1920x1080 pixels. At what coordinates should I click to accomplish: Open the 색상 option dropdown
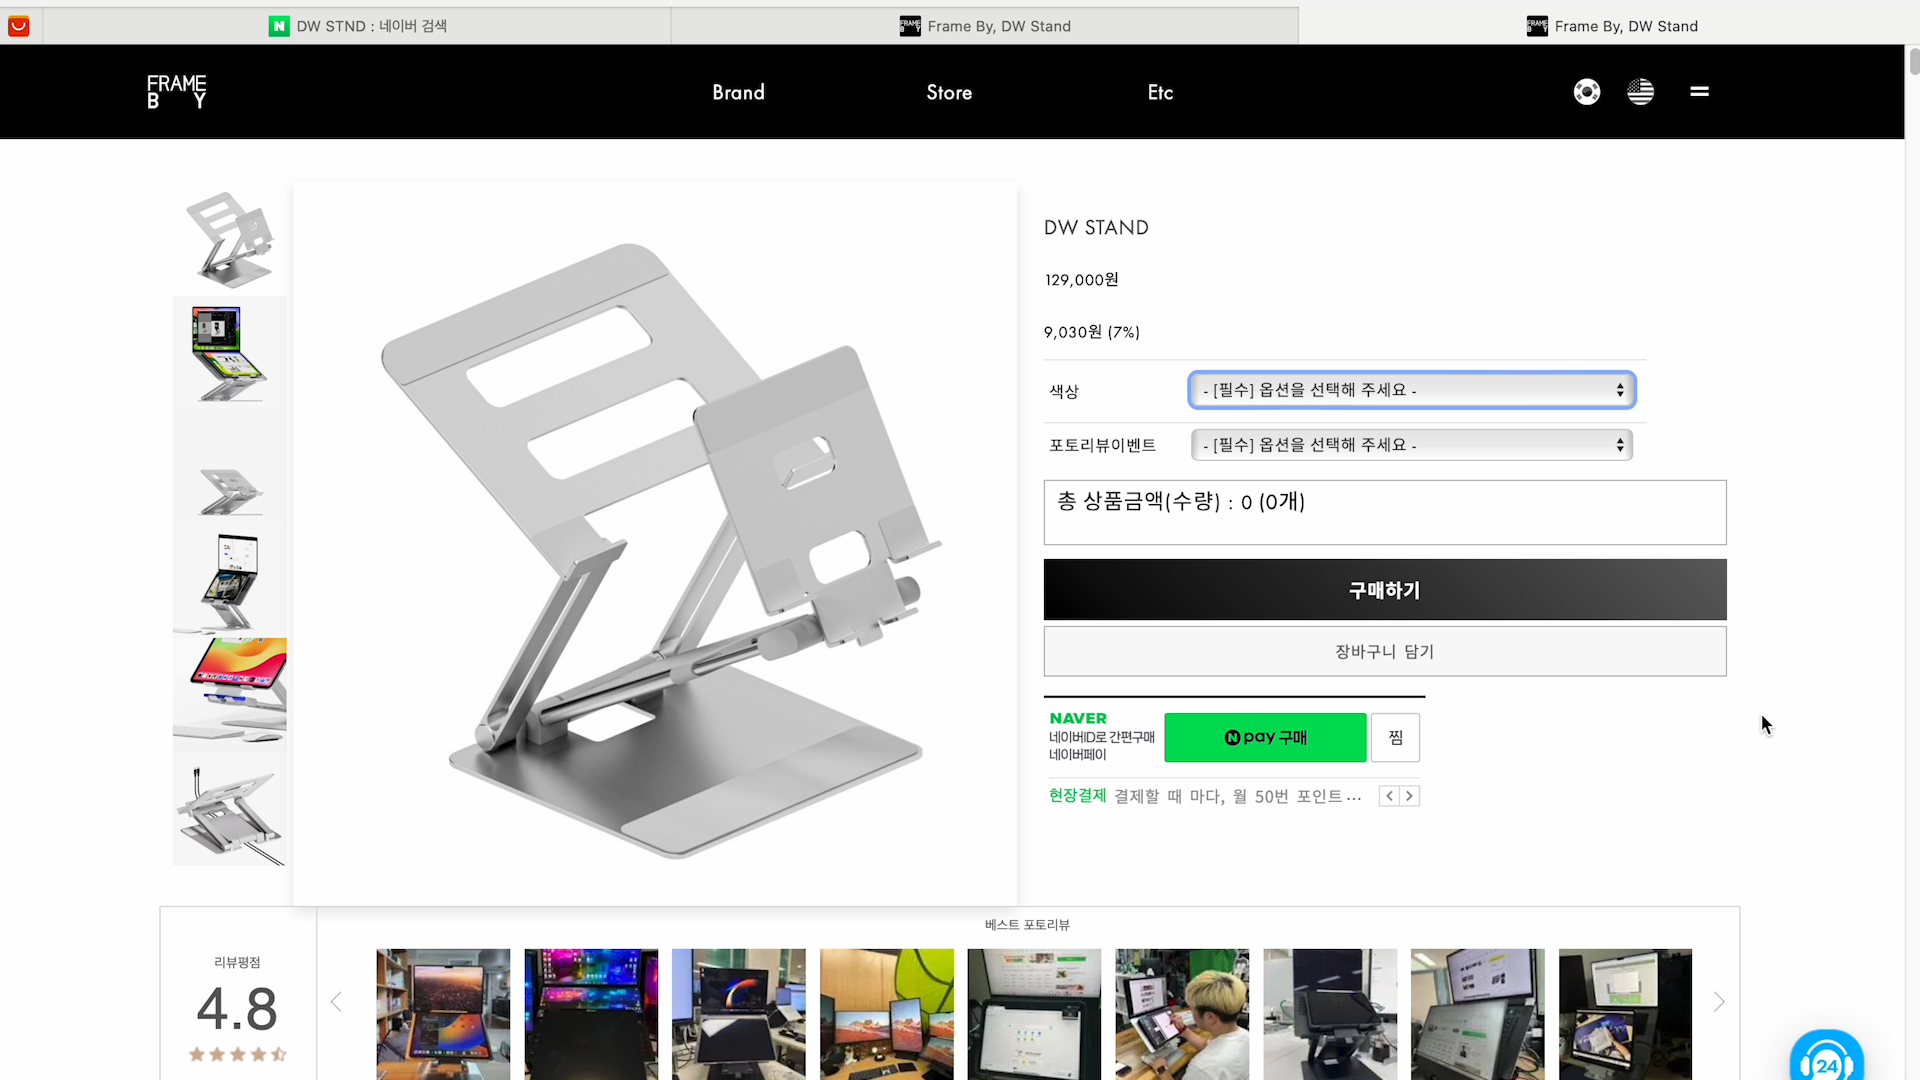pos(1411,390)
